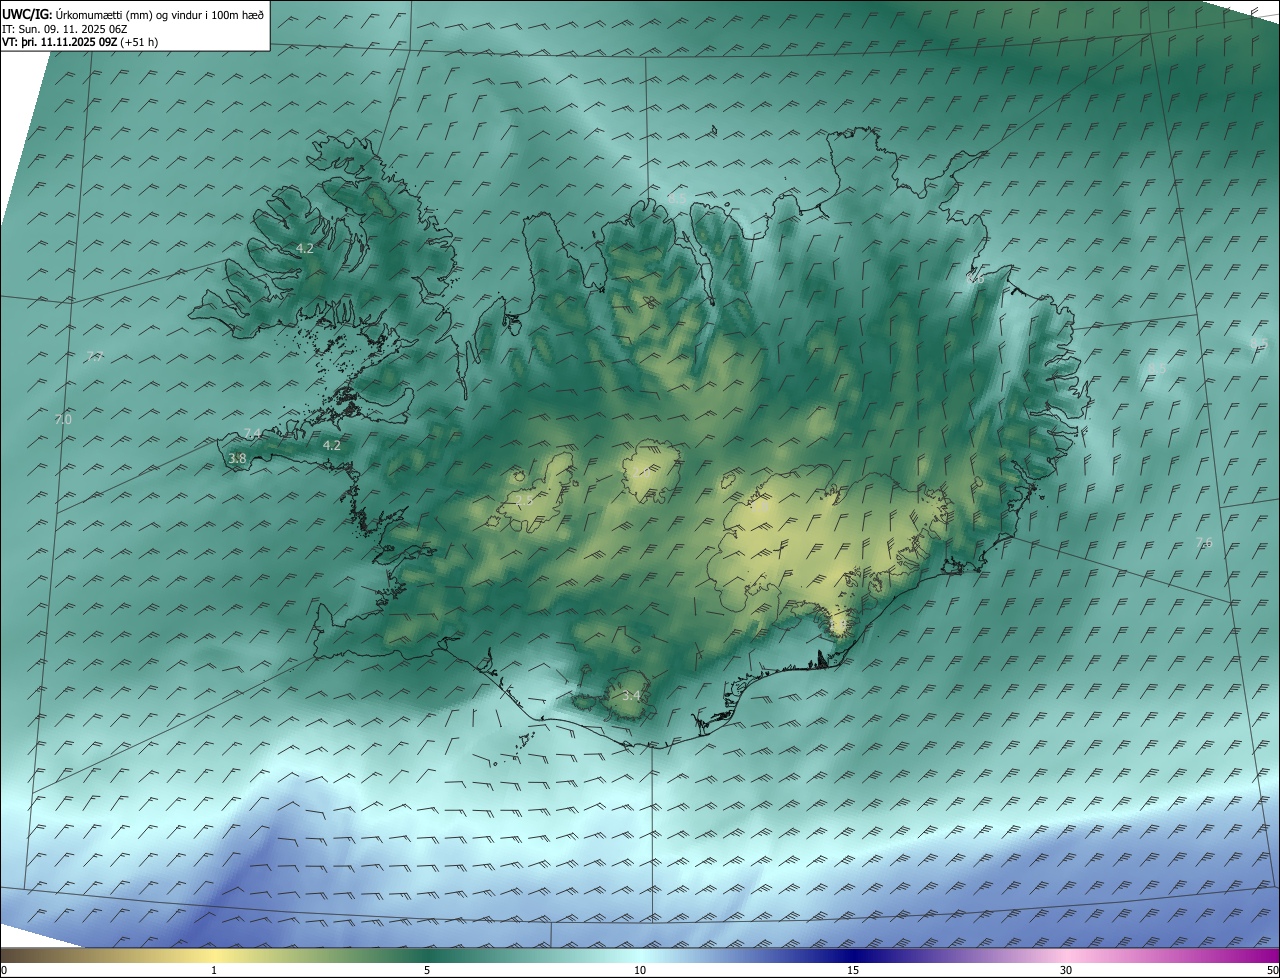1280x978 pixels.
Task: Select the '3.4' label on the southern glacier
Action: click(631, 695)
